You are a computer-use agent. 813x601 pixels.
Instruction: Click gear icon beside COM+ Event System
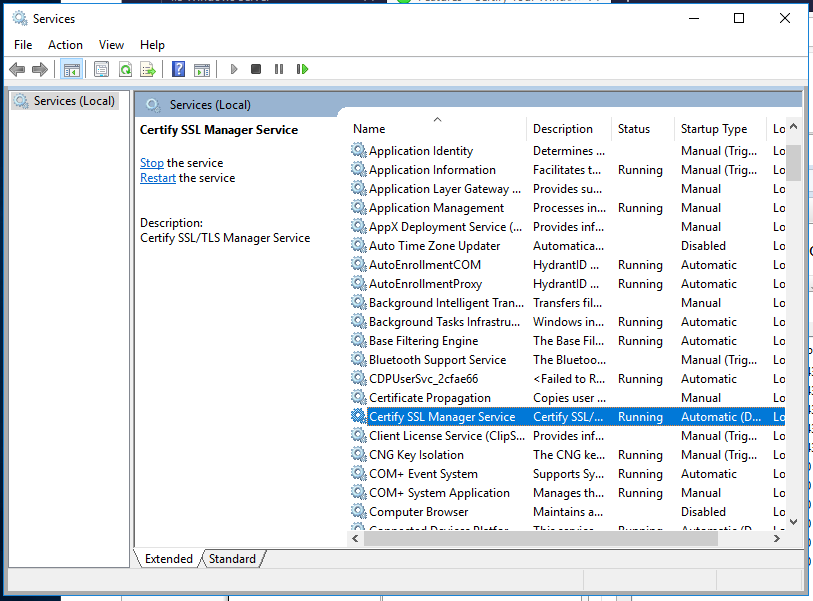pos(358,473)
